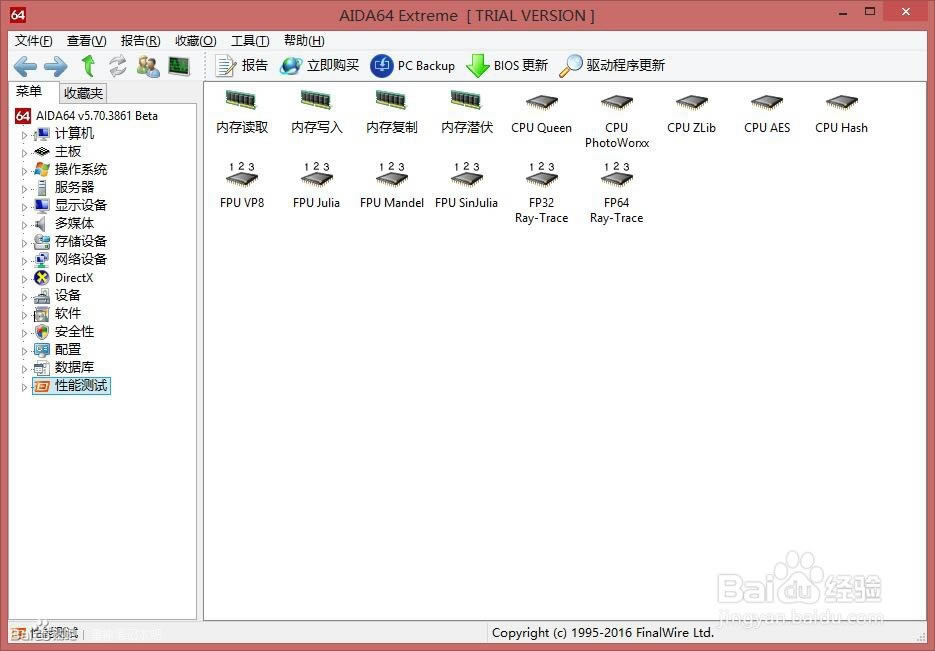Select 计算机 in the tree

[64, 134]
